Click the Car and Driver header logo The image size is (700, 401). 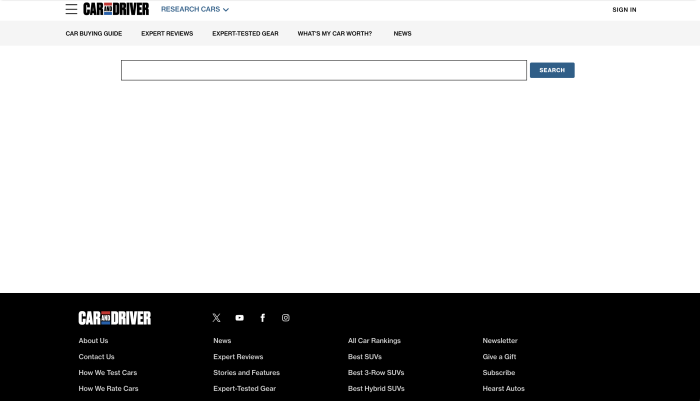(x=116, y=9)
